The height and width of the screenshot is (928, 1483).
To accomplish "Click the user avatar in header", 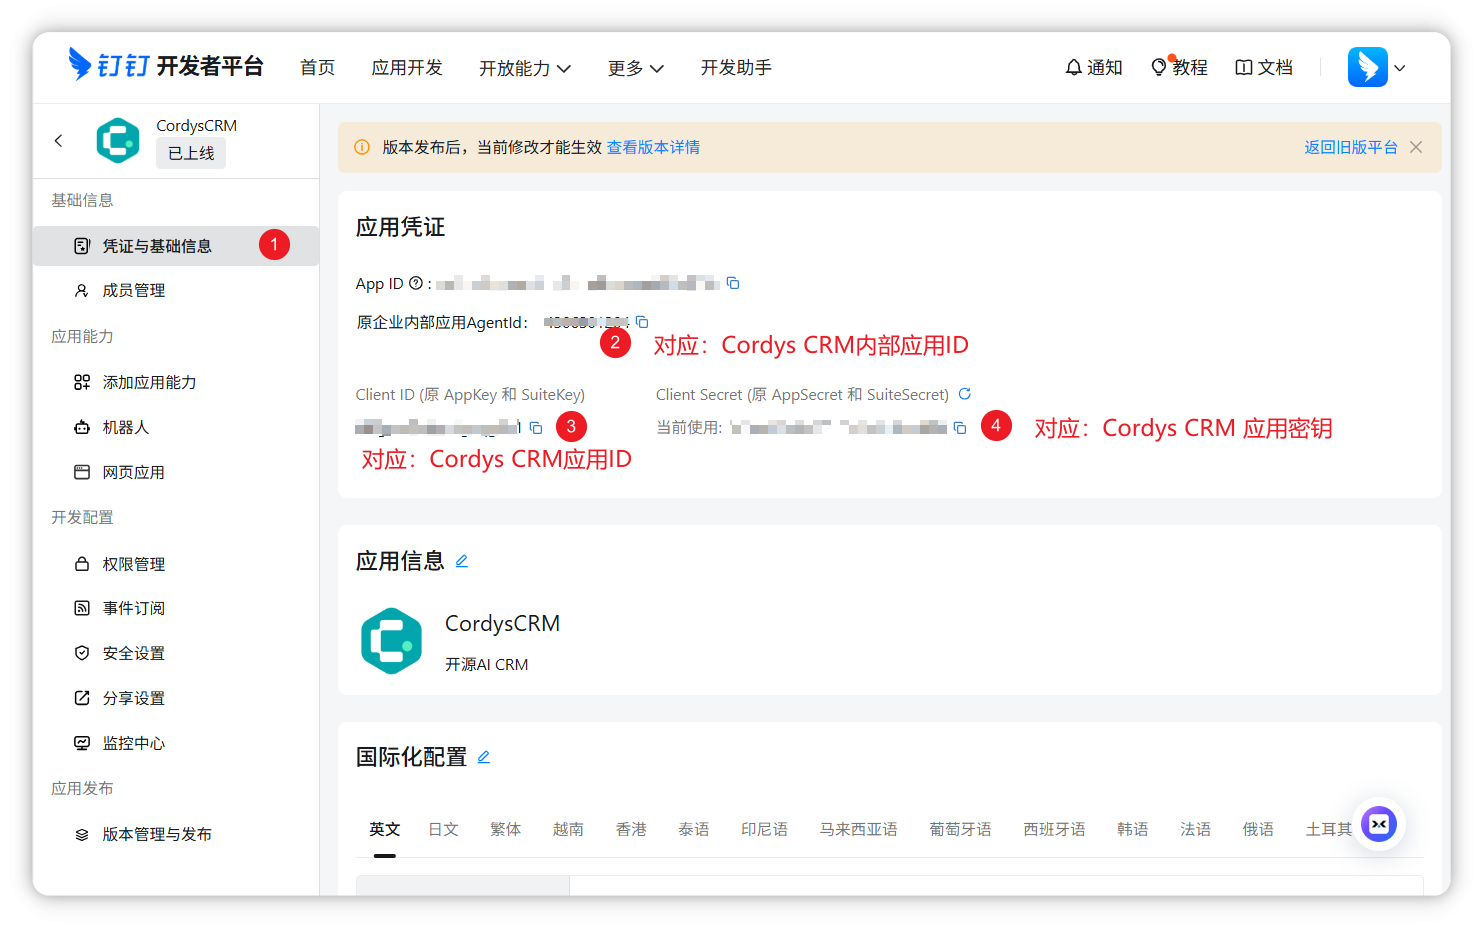I will 1368,67.
